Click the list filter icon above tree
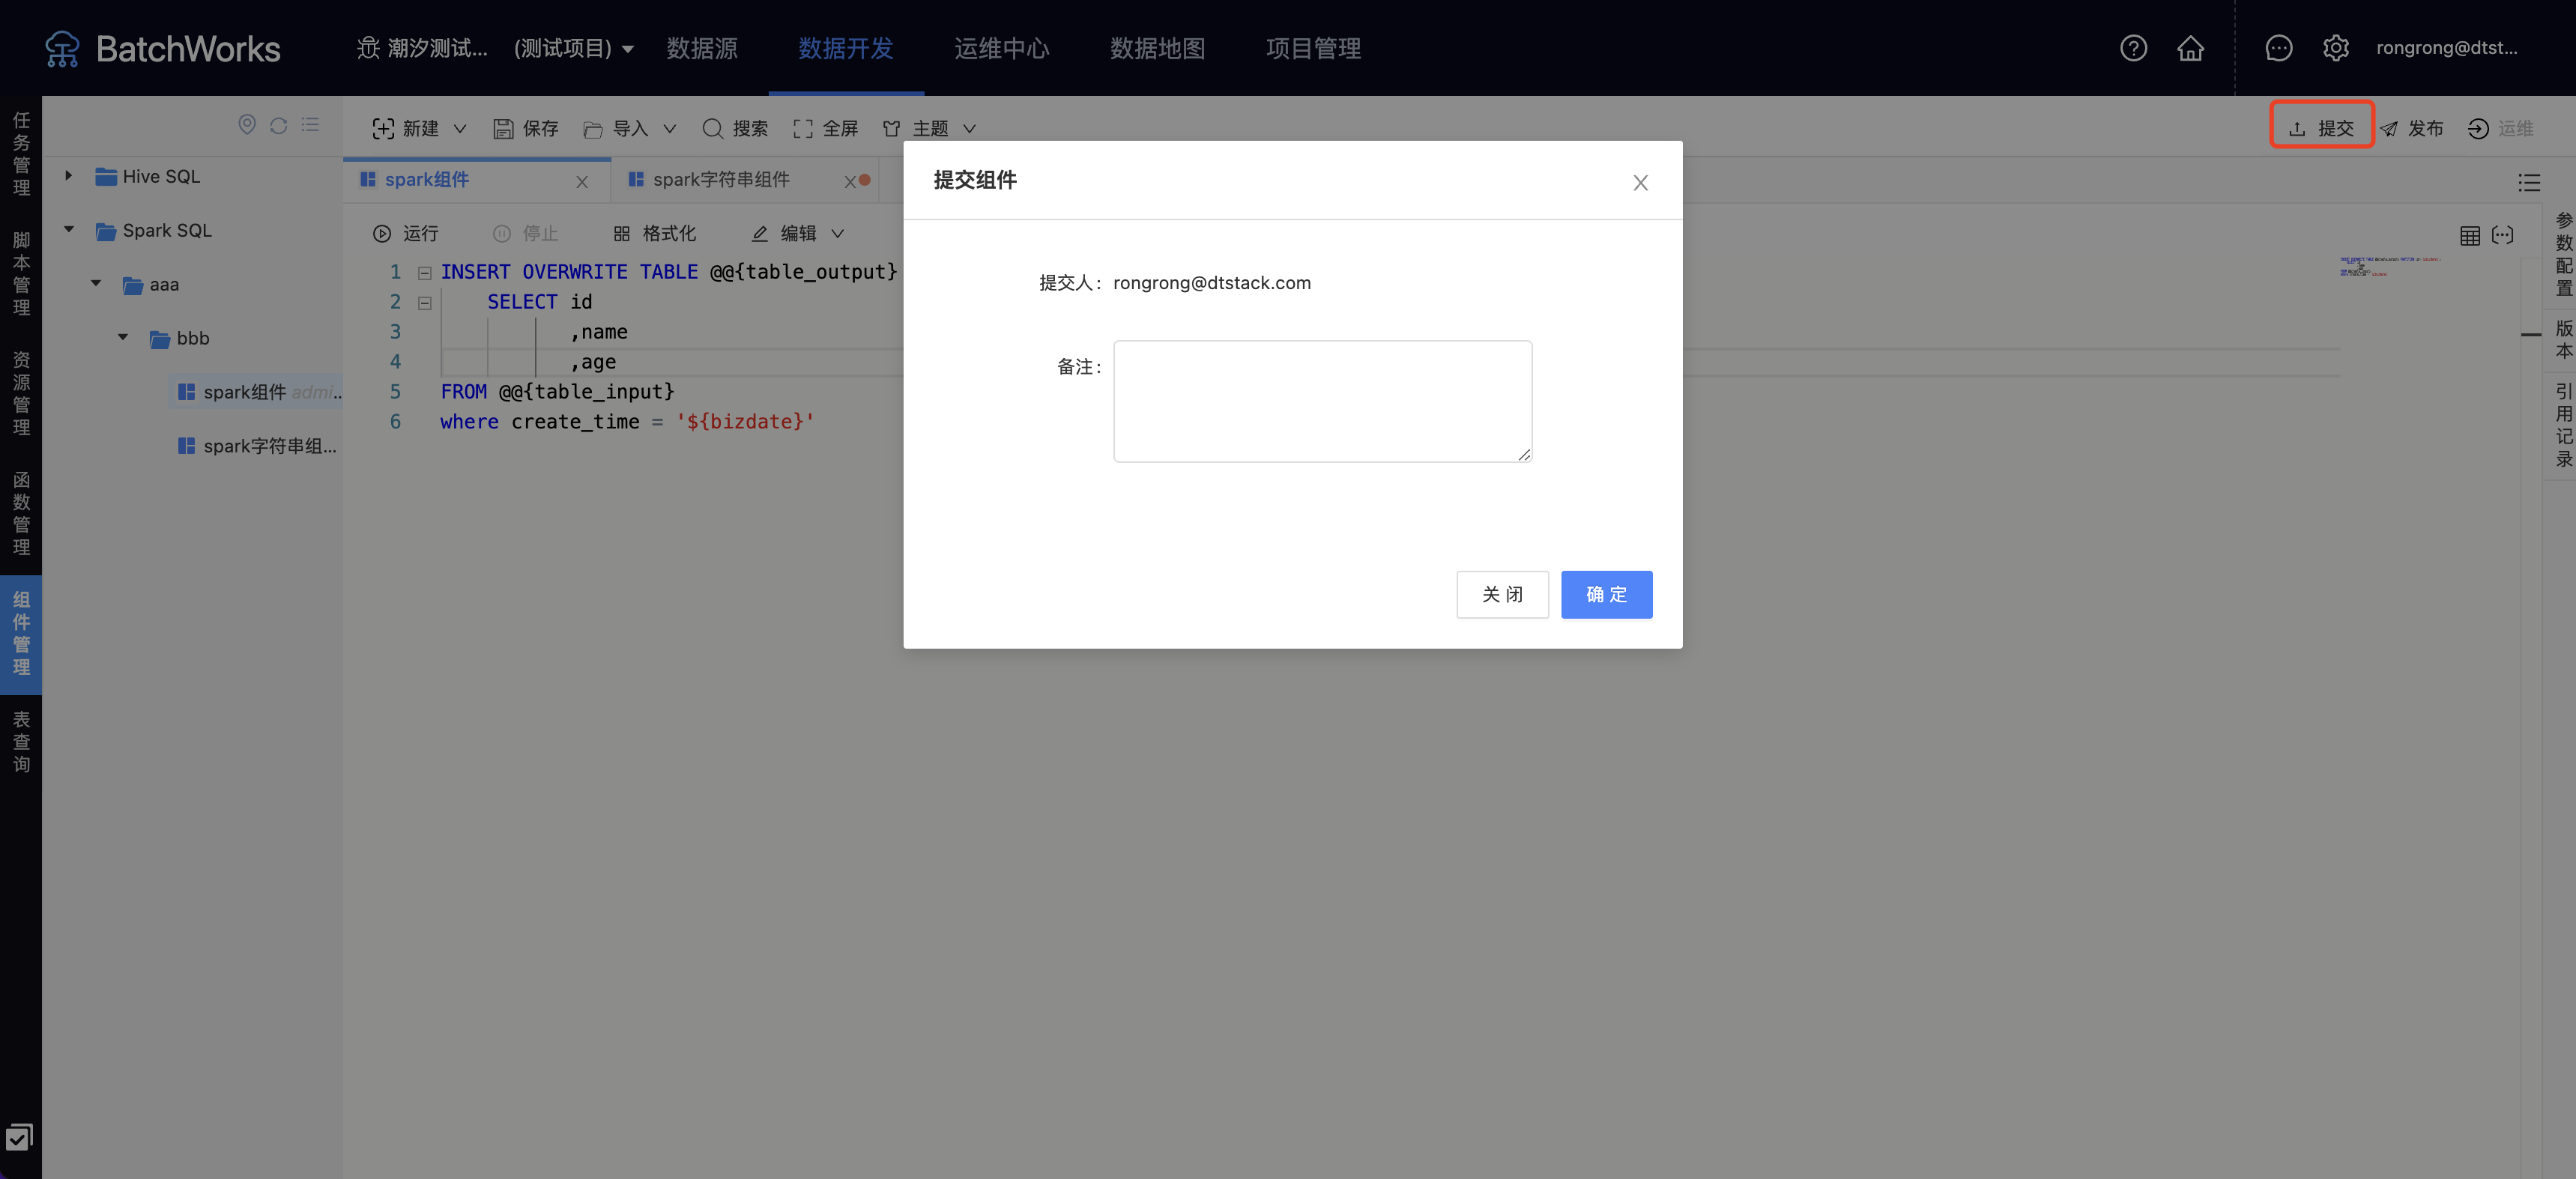The height and width of the screenshot is (1179, 2576). 311,125
